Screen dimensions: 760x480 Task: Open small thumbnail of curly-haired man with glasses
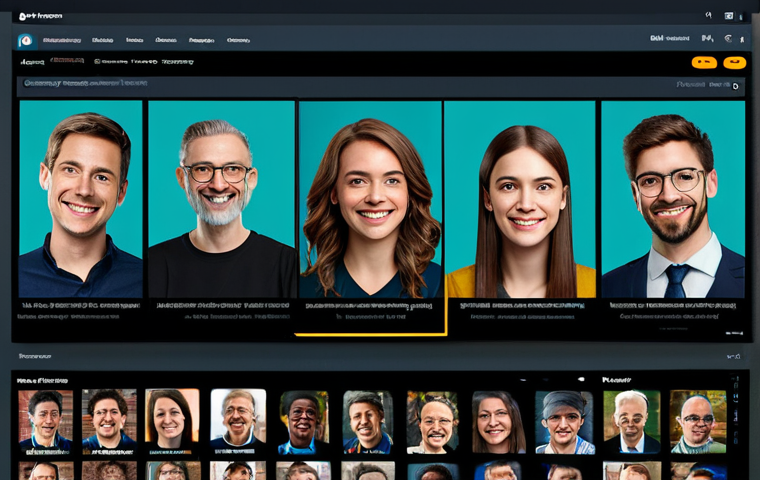pyautogui.click(x=109, y=421)
